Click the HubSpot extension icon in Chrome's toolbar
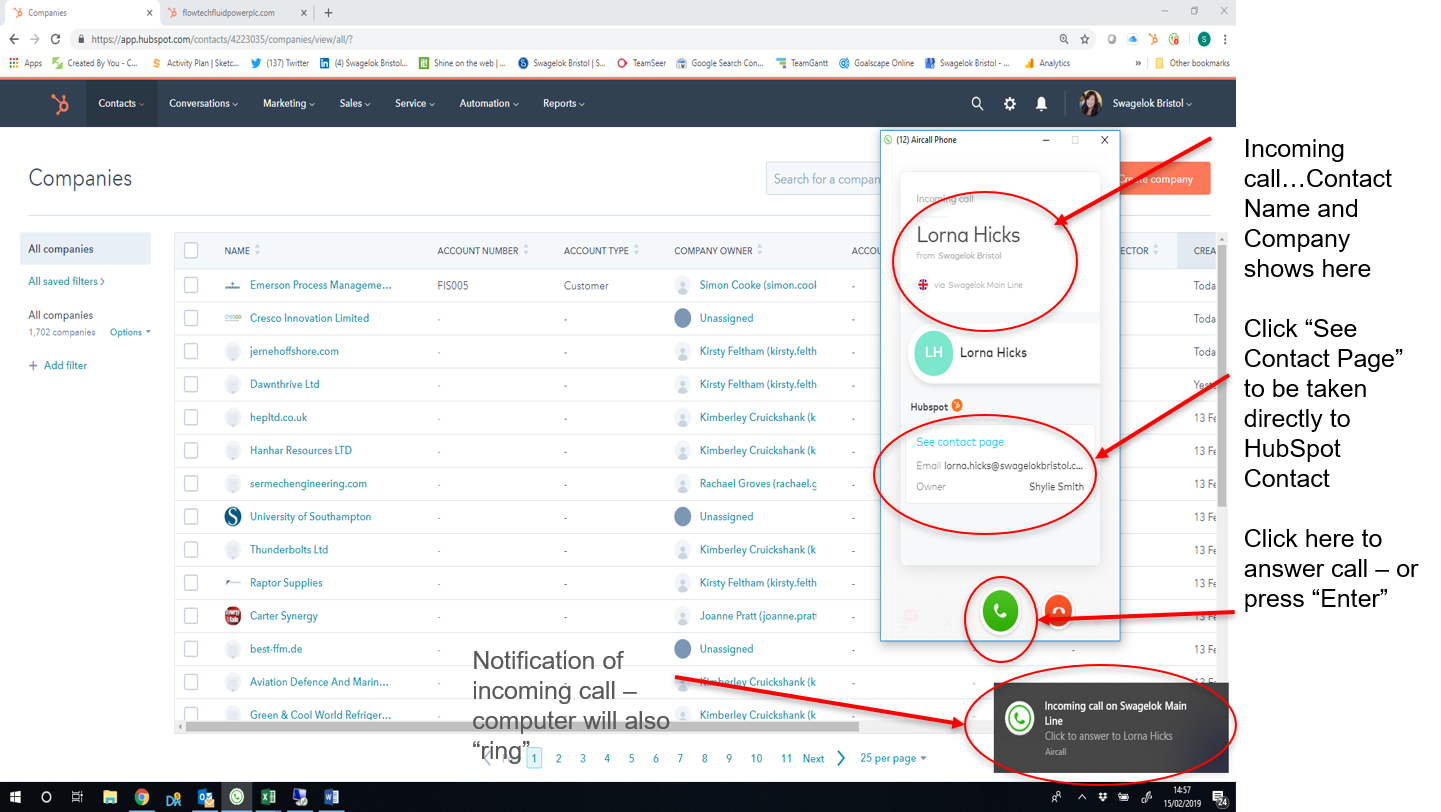The height and width of the screenshot is (812, 1441). [x=1154, y=39]
